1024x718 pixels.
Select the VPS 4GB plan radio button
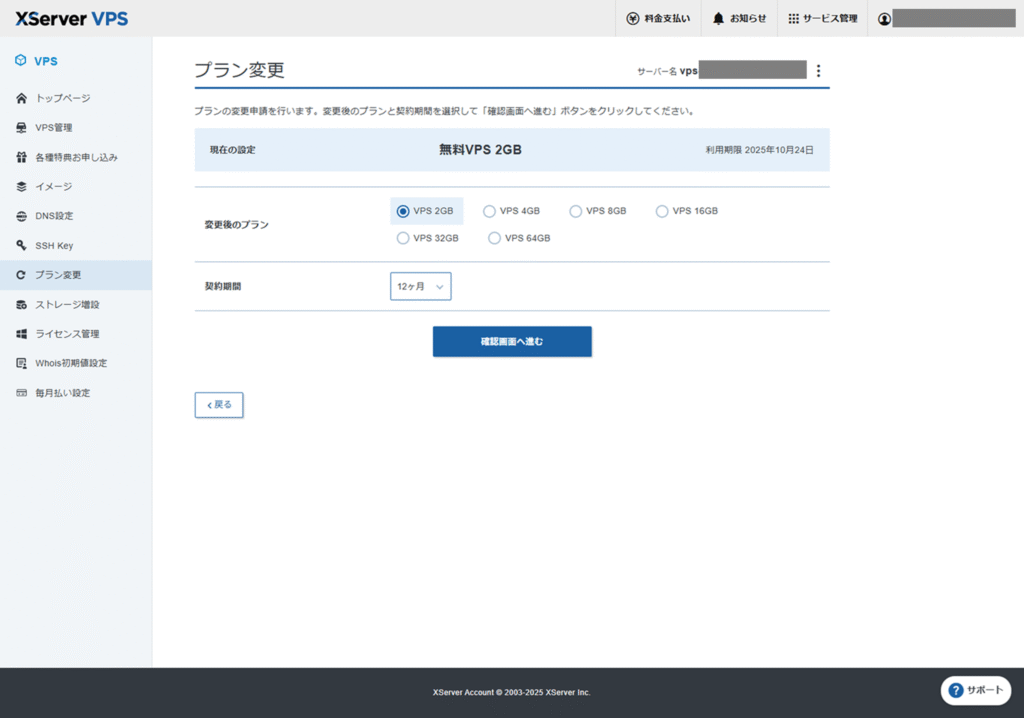489,211
